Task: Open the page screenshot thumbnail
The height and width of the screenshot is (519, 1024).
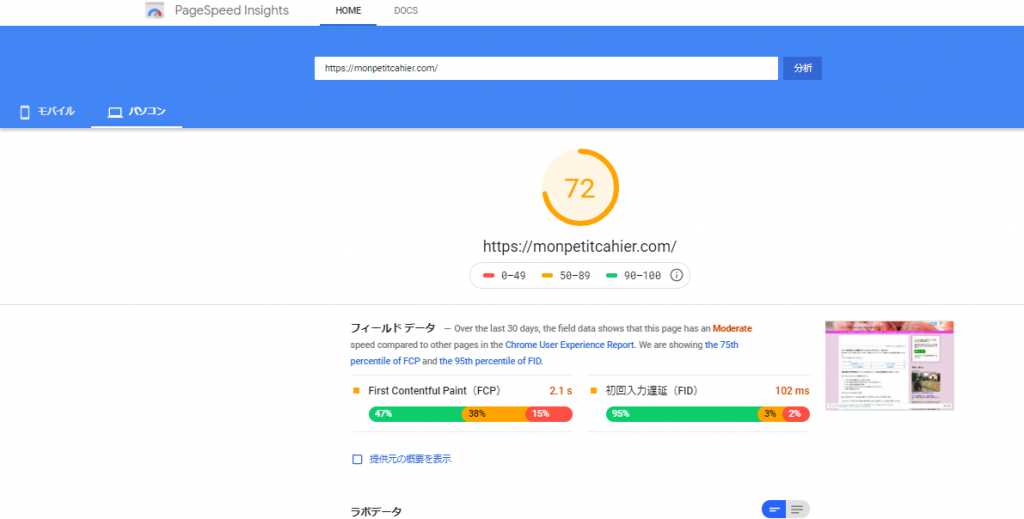Action: (889, 366)
